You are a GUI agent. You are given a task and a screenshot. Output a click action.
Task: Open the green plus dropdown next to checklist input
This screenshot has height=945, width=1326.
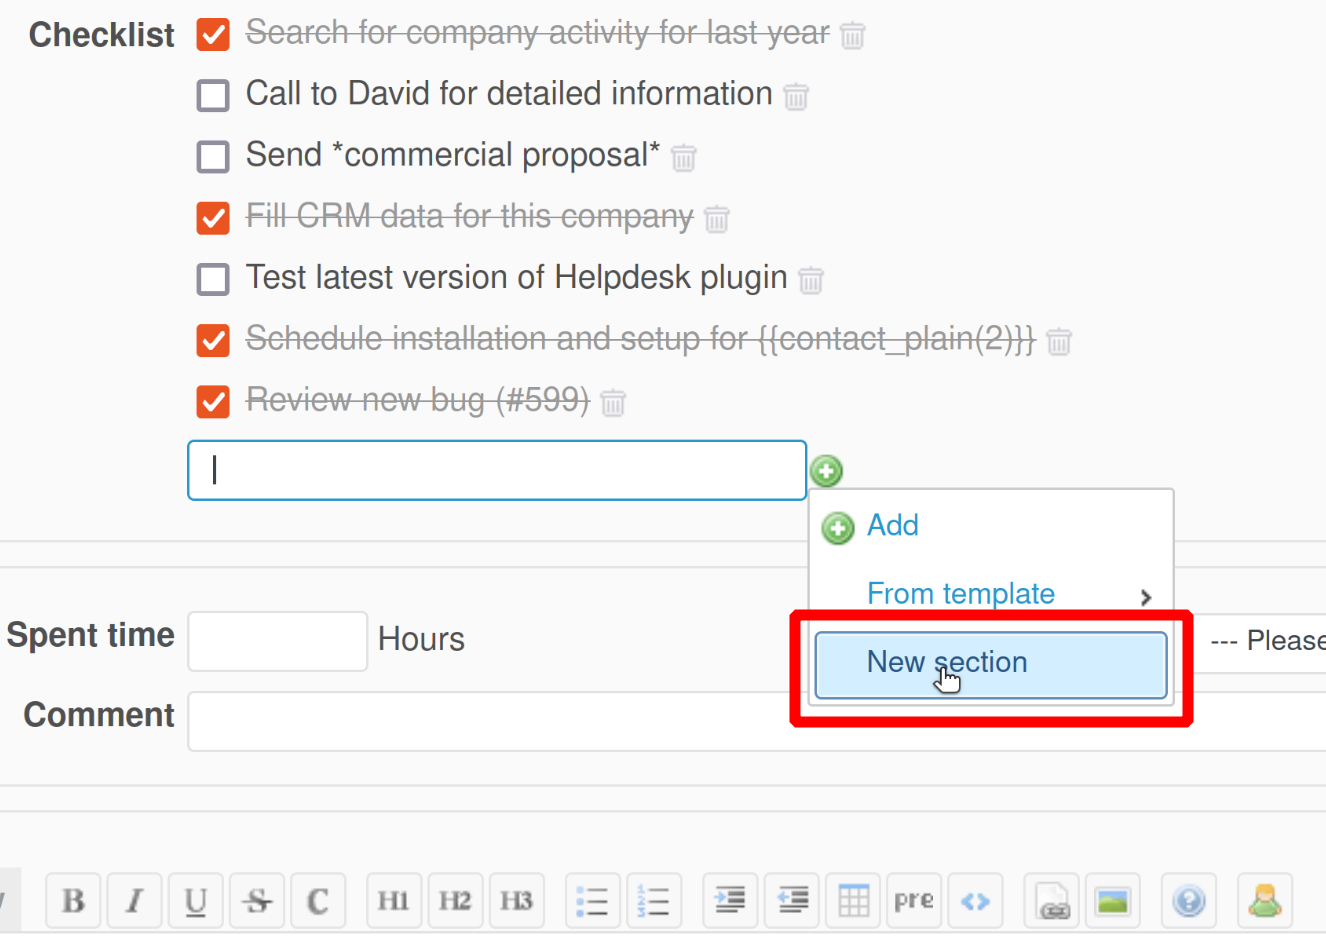pyautogui.click(x=826, y=470)
